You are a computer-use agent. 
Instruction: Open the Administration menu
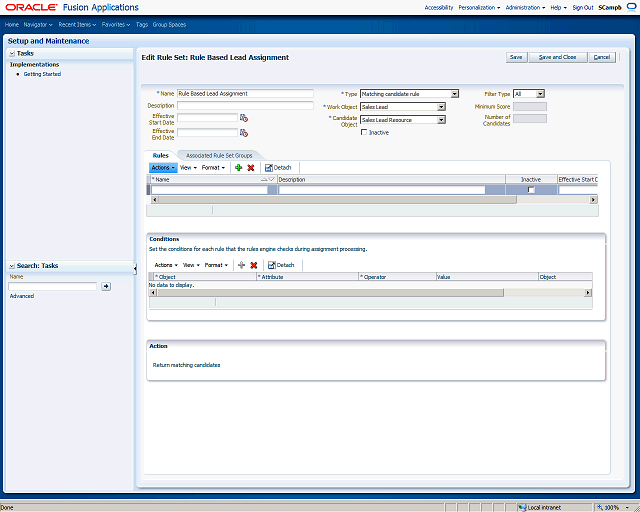(x=525, y=7)
